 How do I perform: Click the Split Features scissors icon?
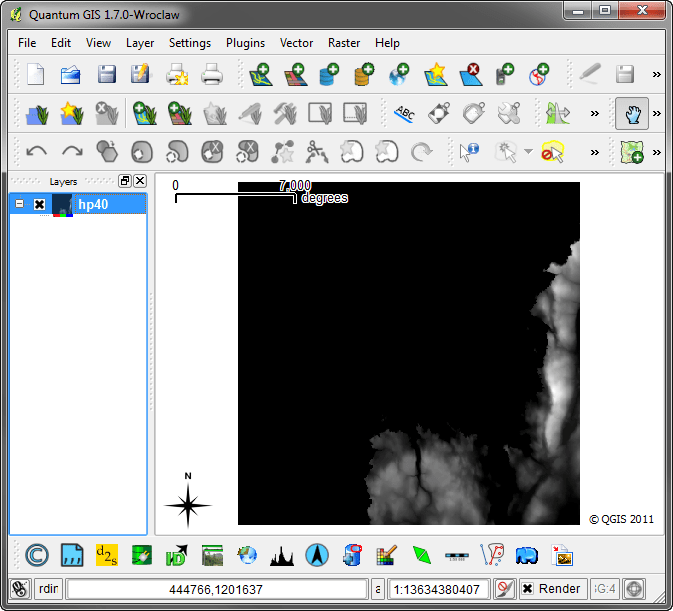(x=317, y=152)
